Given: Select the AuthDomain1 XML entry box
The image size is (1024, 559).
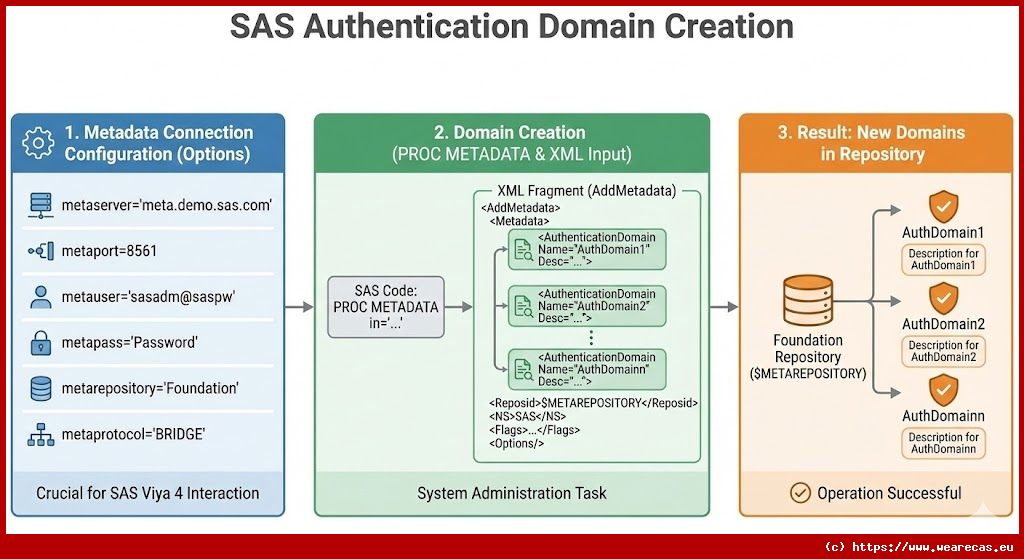Looking at the screenshot, I should (586, 249).
